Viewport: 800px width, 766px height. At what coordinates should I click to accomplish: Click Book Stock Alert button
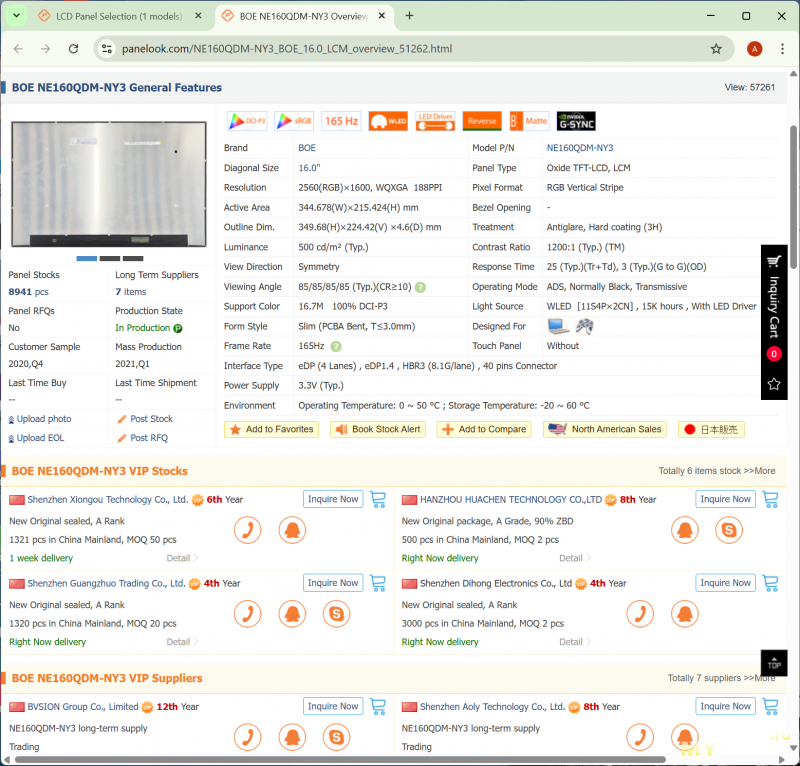(x=378, y=430)
